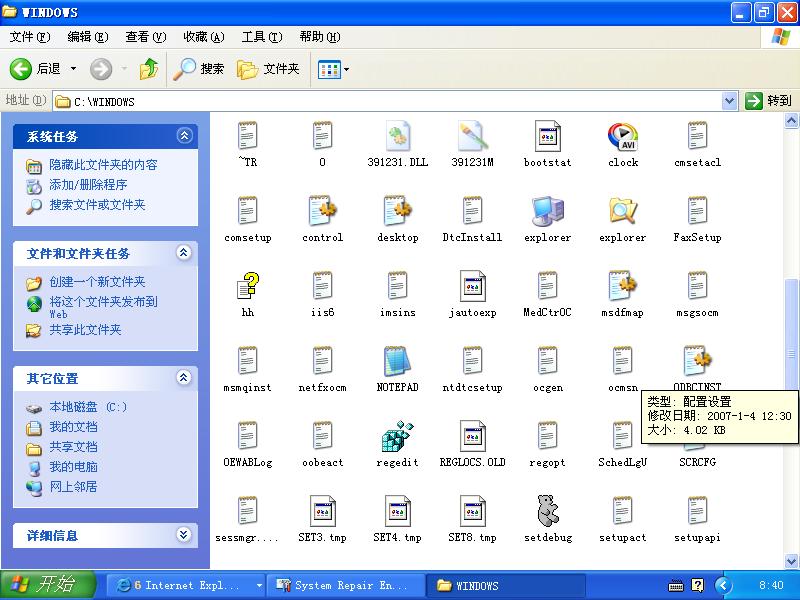
Task: Select the NOTEPAD application icon
Action: (397, 361)
